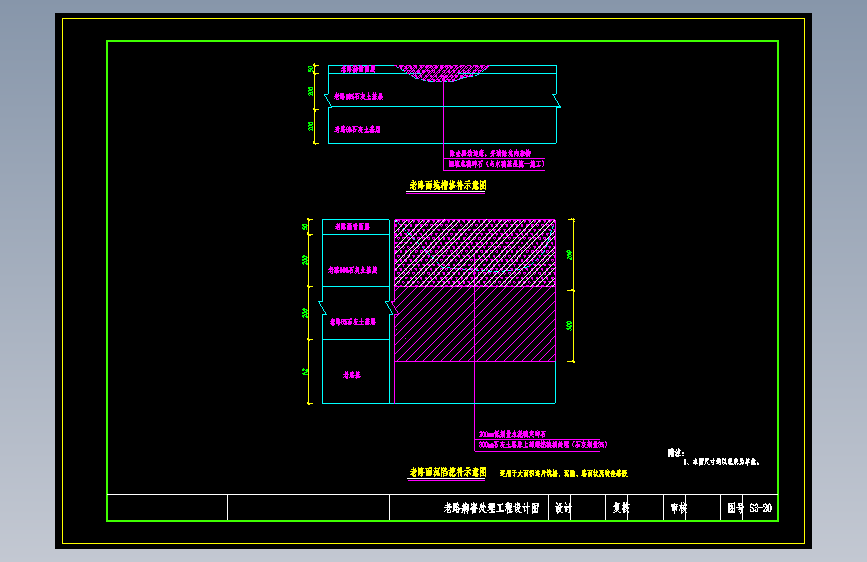Click the drawing number 'S3-20'
Viewport: 867px width, 562px height.
[760, 508]
